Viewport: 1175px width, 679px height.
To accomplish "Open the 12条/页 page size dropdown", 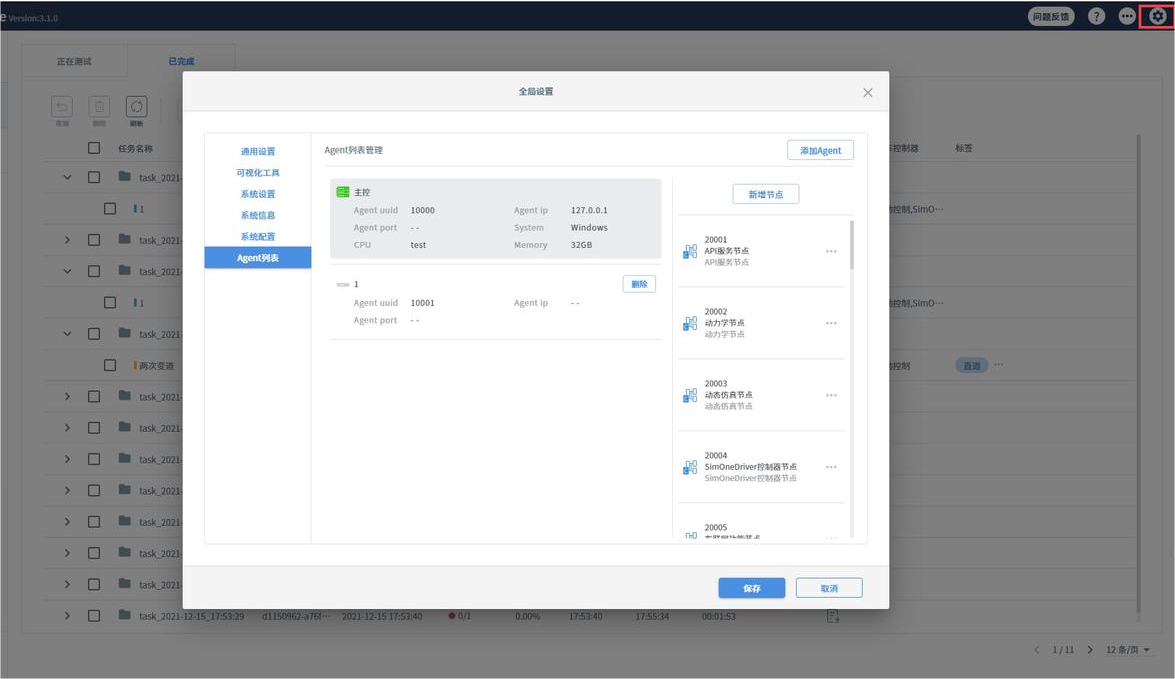I will point(1128,650).
